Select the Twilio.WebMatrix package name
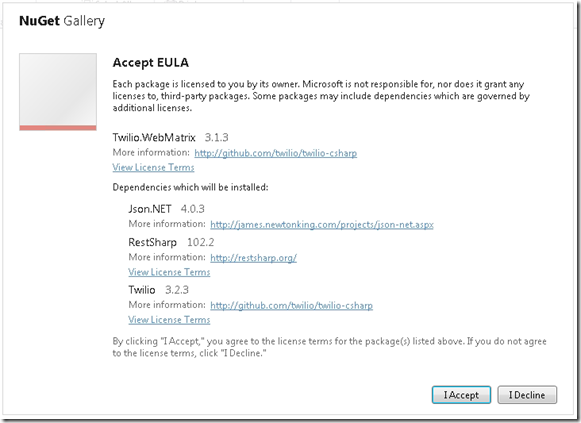 coord(154,137)
